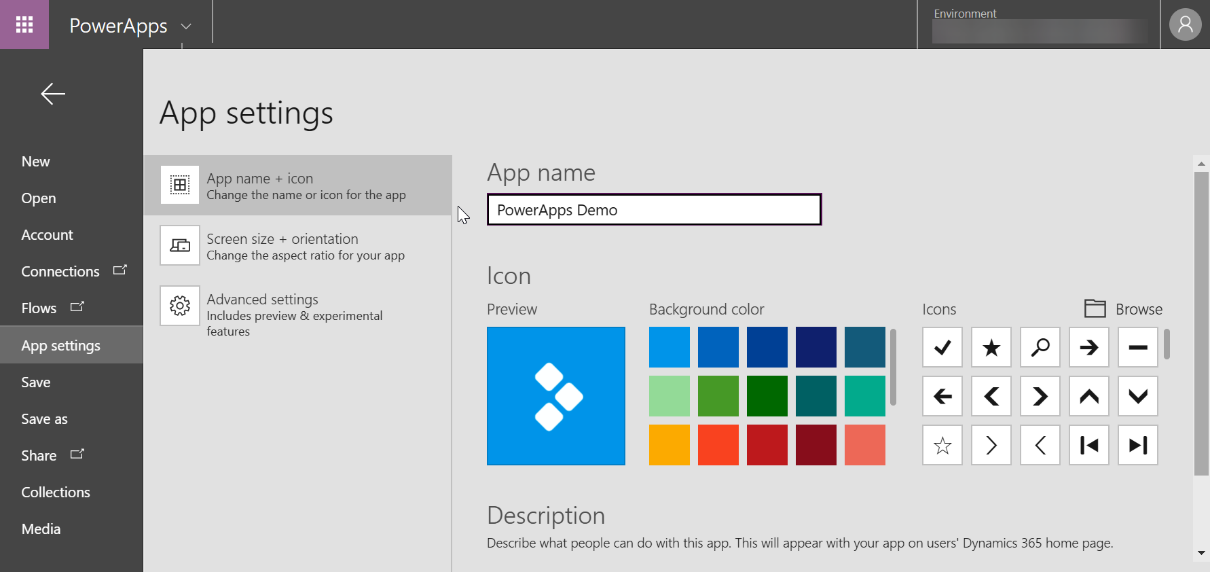This screenshot has height=572, width=1210.
Task: Select the outlined star icon
Action: (942, 445)
